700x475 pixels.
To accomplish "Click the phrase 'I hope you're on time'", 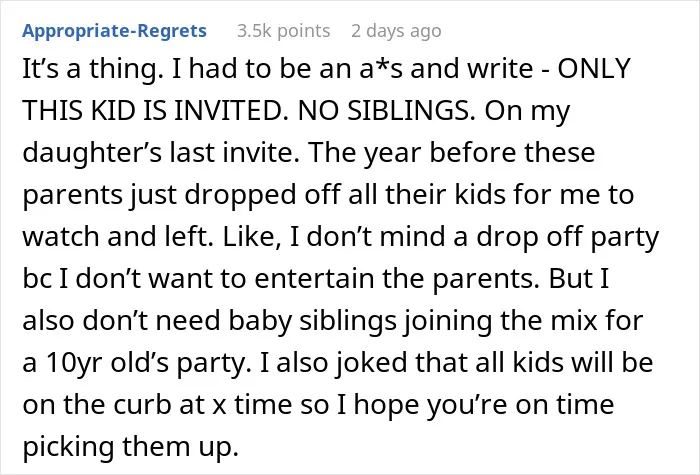I will click(x=475, y=405).
